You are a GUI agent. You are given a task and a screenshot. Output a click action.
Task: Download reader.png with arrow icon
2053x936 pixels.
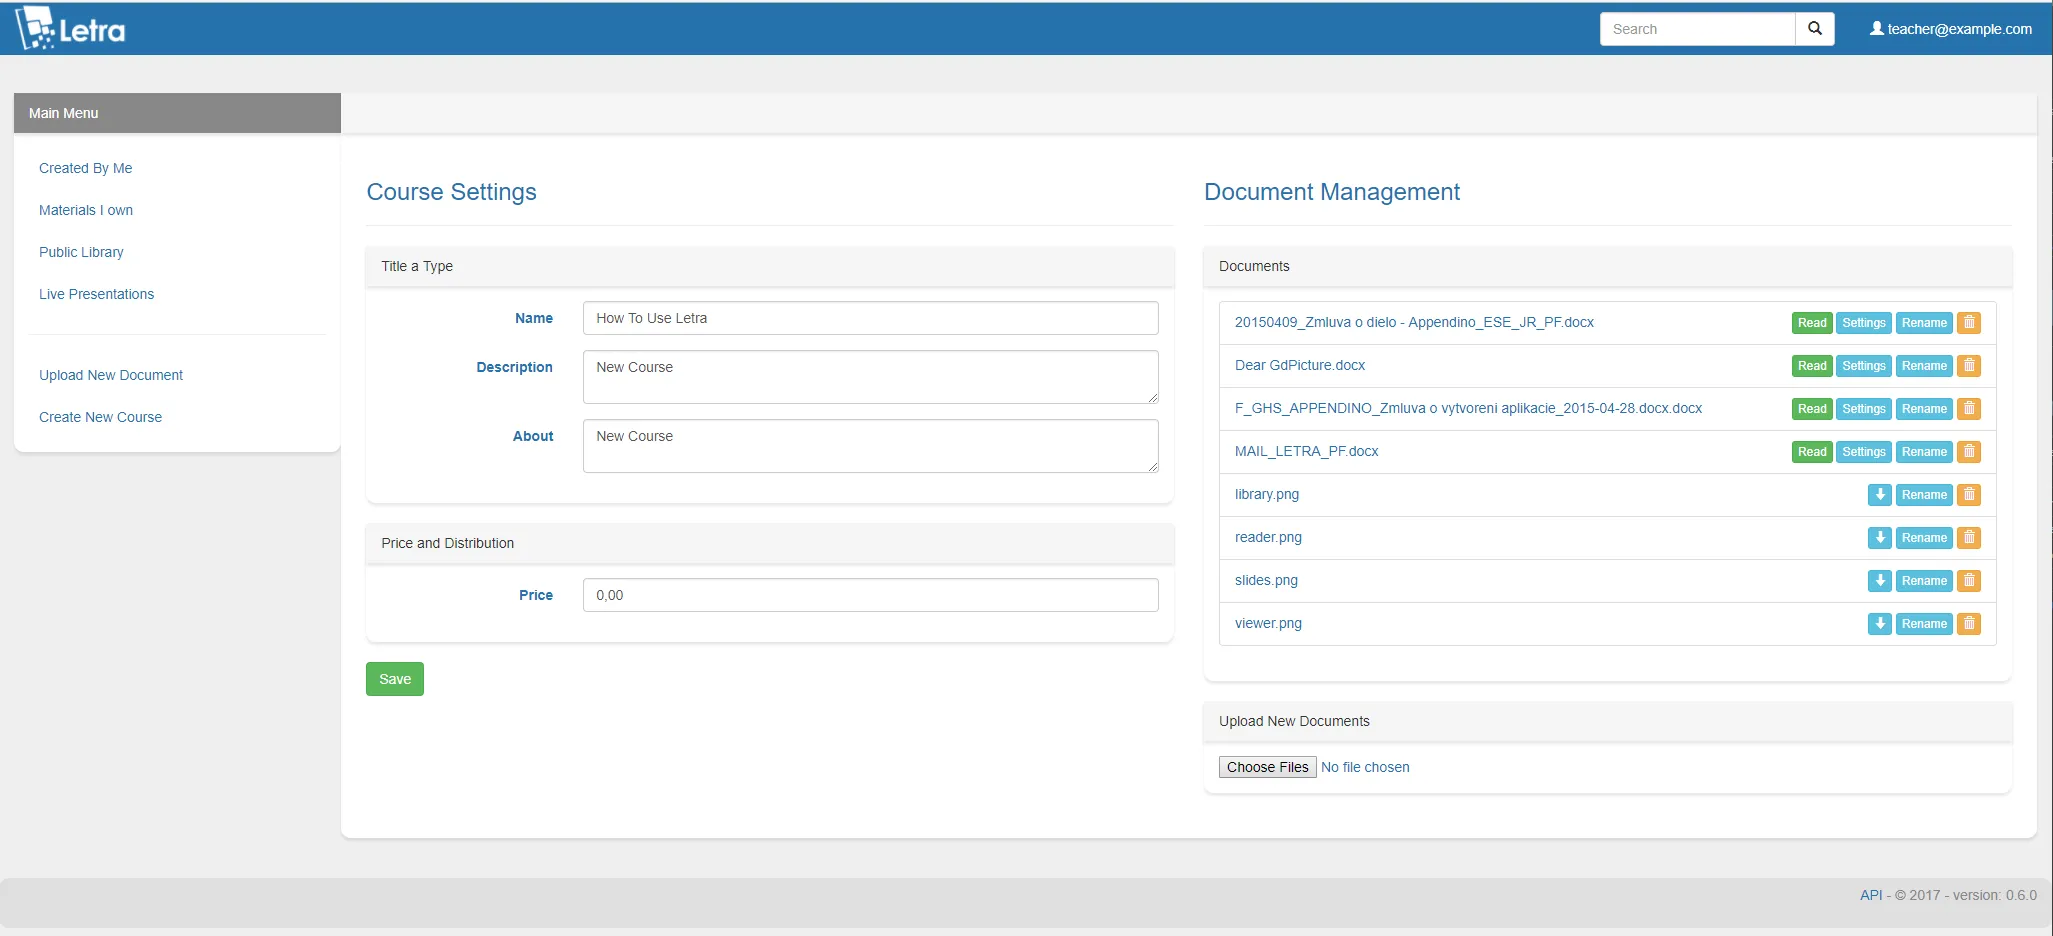(x=1880, y=538)
